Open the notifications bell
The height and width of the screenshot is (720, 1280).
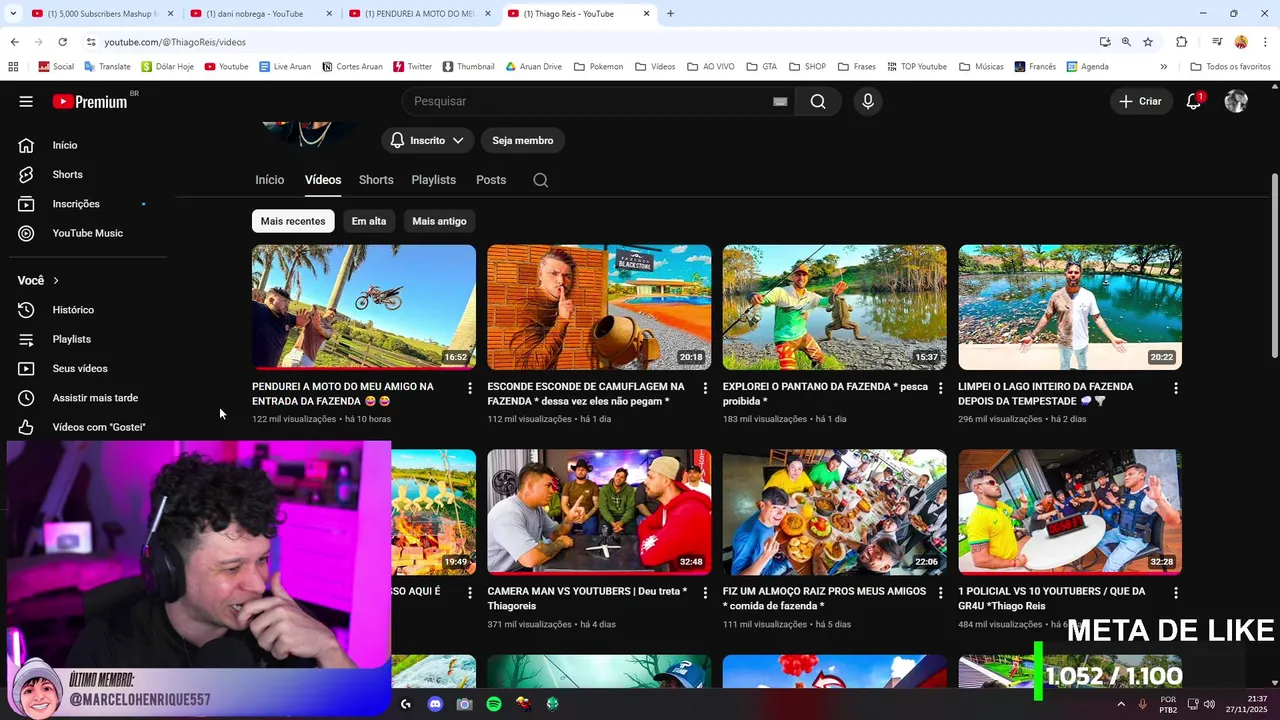(x=1194, y=101)
